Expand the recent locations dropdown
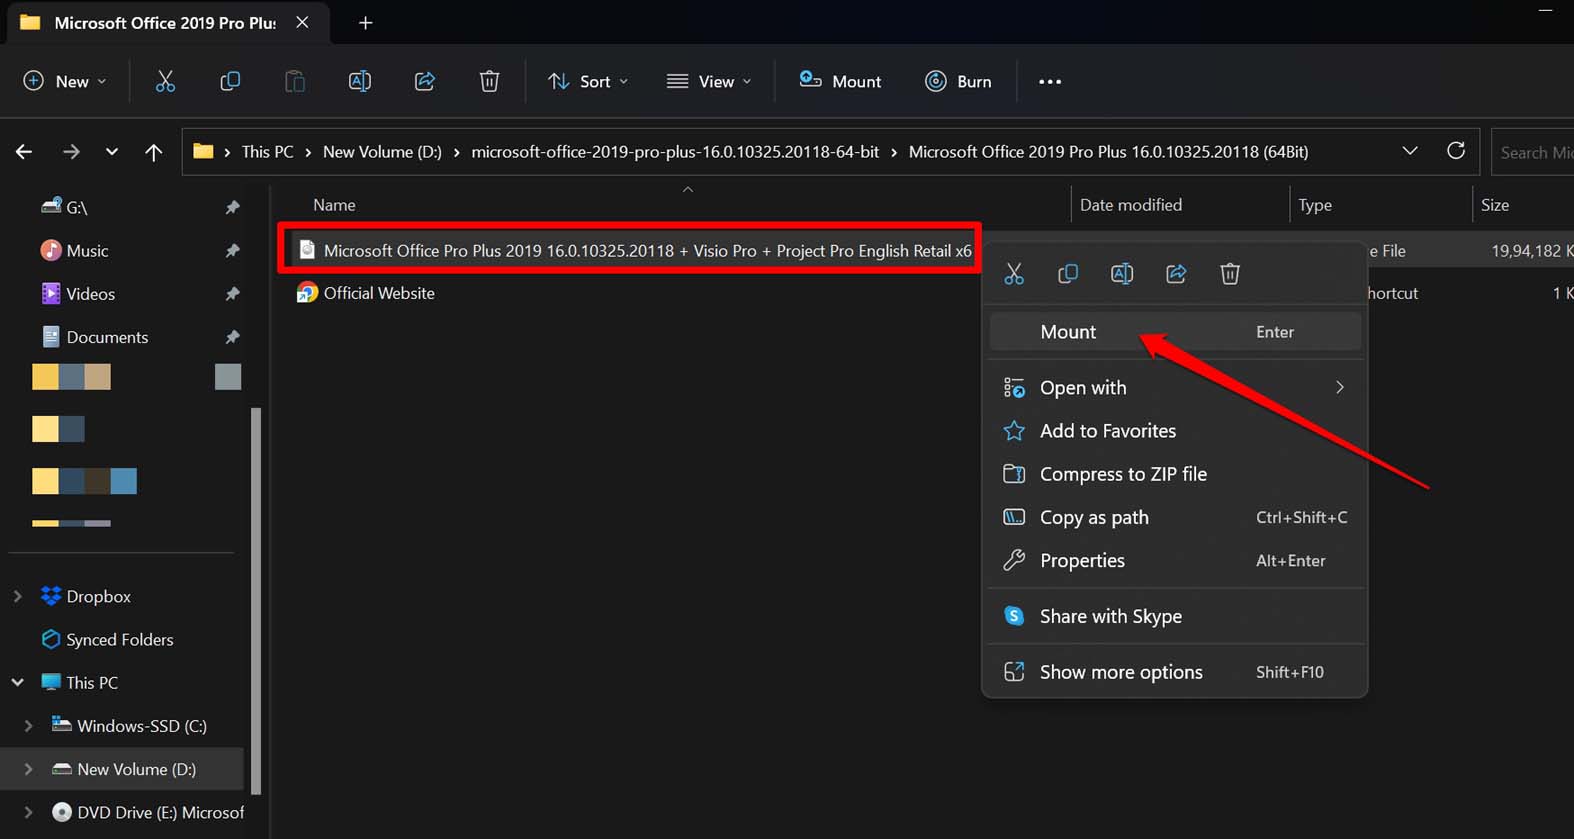Viewport: 1574px width, 839px height. tap(112, 152)
